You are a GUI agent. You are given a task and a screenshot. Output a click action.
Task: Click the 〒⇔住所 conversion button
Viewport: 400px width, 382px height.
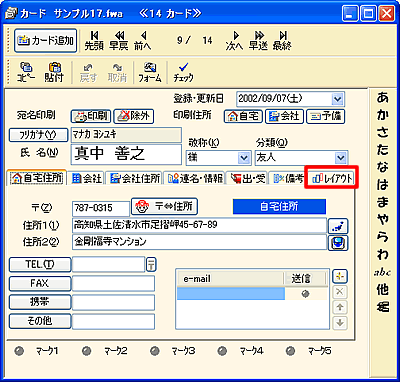click(165, 207)
